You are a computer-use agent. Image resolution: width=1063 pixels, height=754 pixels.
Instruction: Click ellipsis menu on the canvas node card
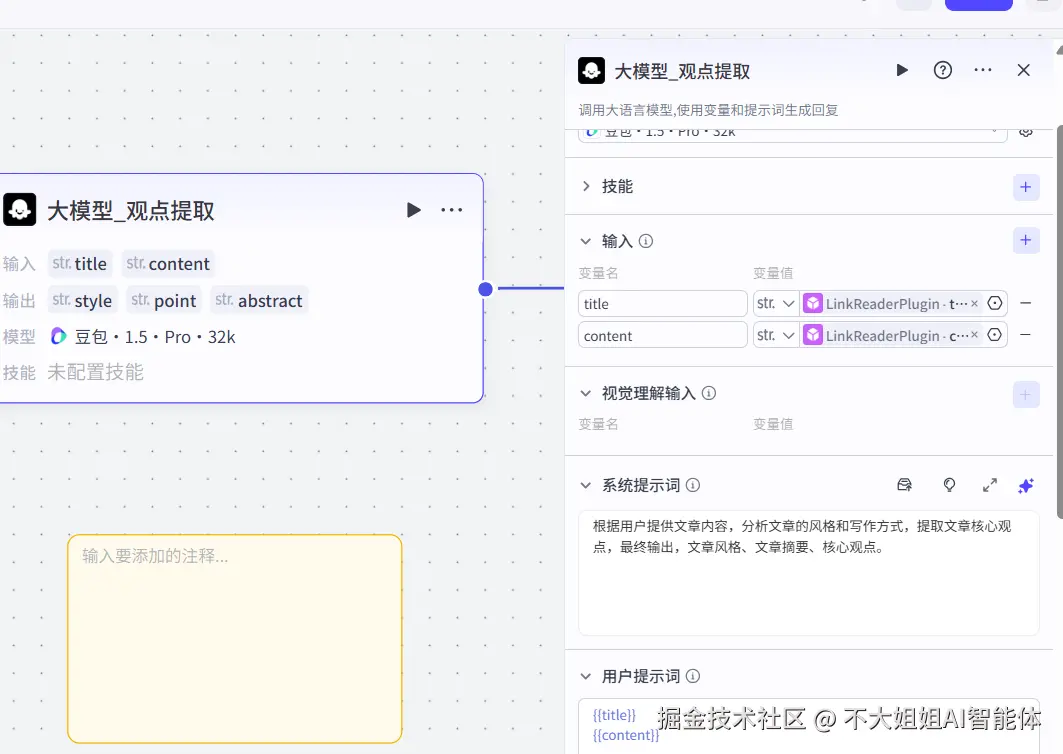point(451,210)
